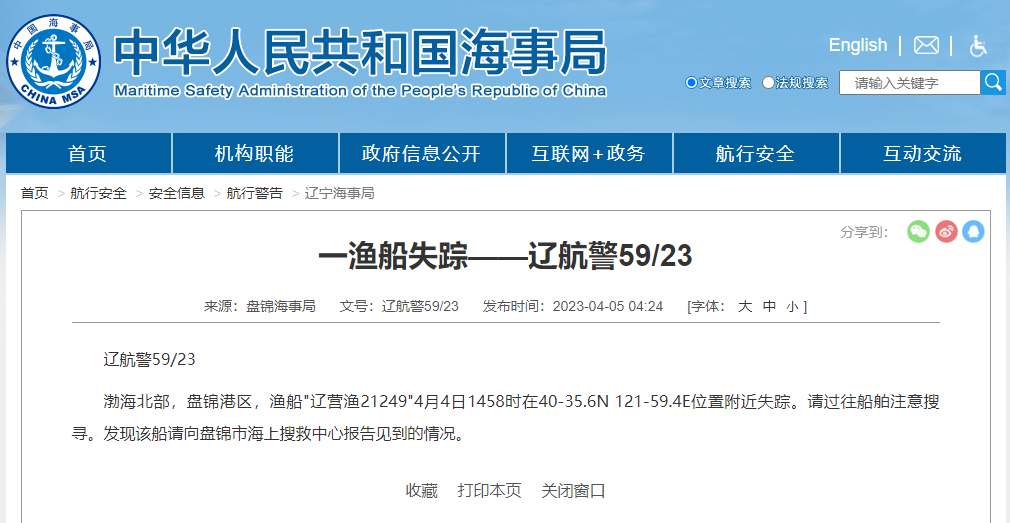This screenshot has height=523, width=1010.
Task: Share to Weibo red icon
Action: pos(946,232)
